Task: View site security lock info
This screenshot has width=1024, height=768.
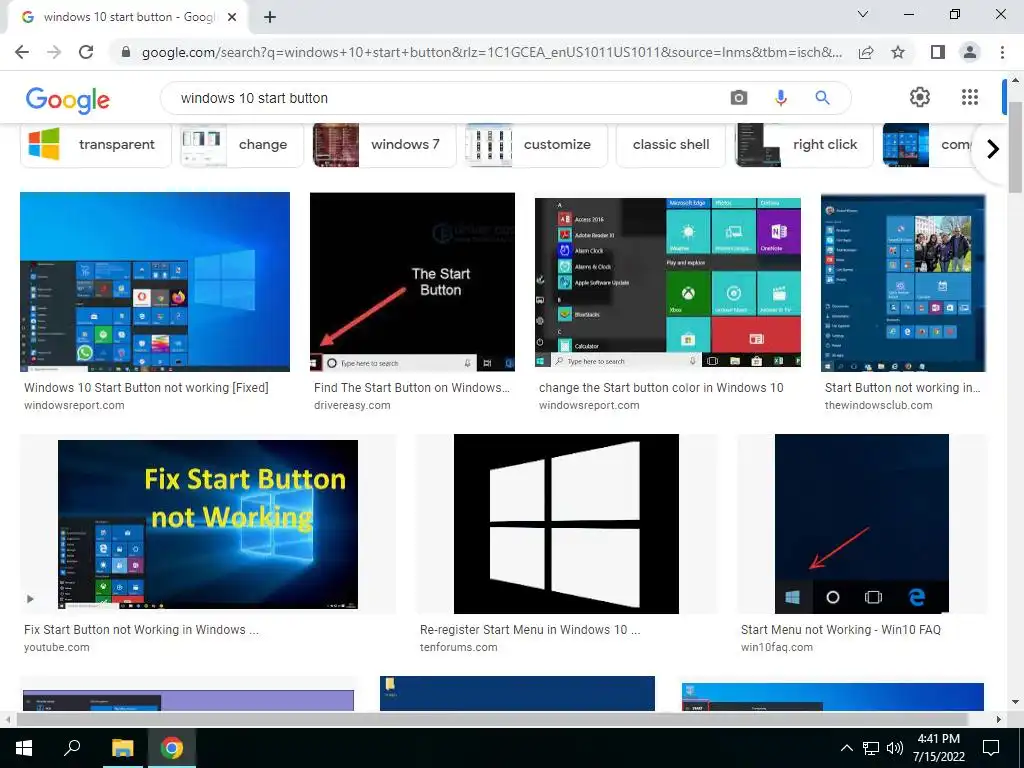Action: (x=126, y=52)
